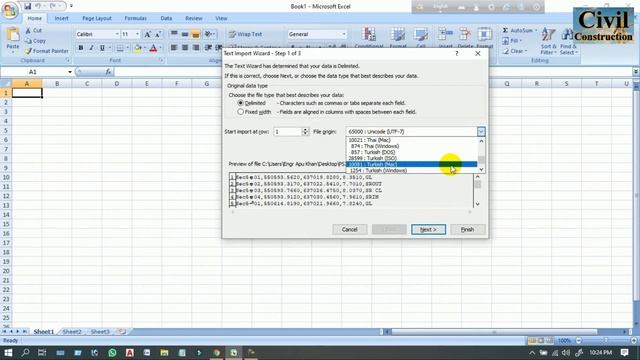
Task: Open the font name Calibri dropdown
Action: (x=117, y=34)
